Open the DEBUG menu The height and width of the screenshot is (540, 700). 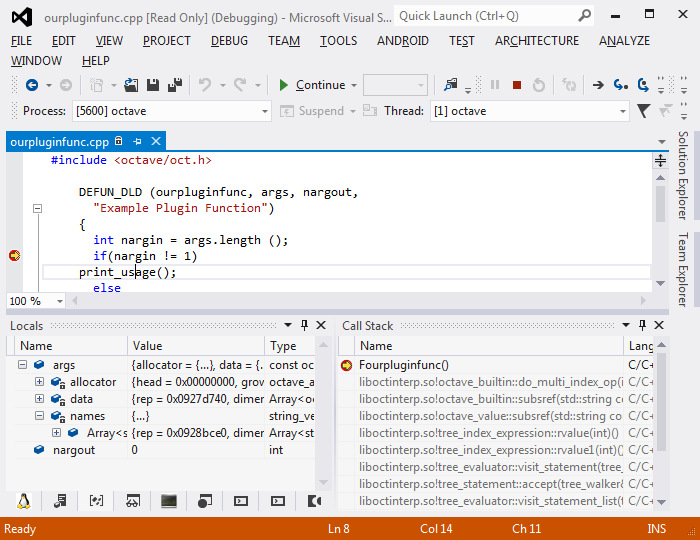229,41
